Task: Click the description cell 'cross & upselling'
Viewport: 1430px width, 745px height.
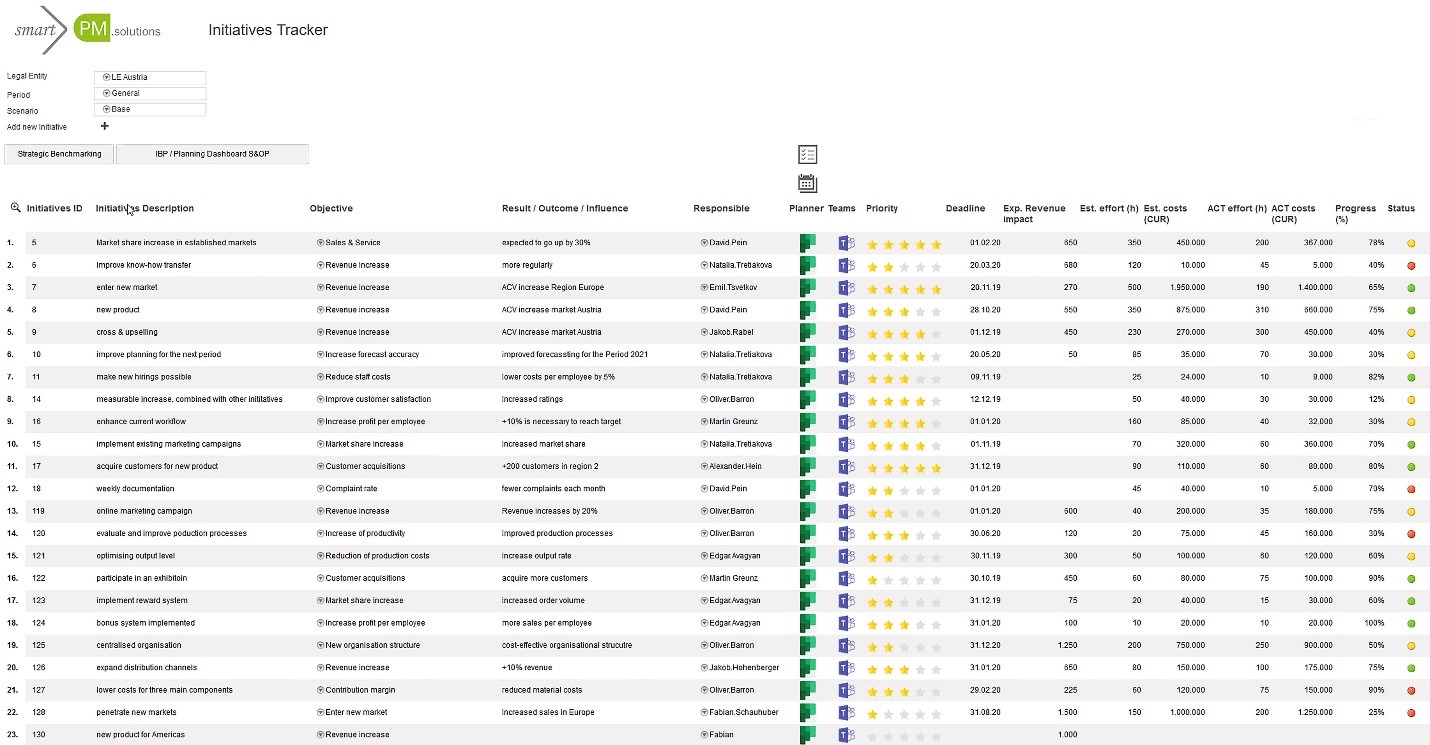Action: pyautogui.click(x=127, y=332)
